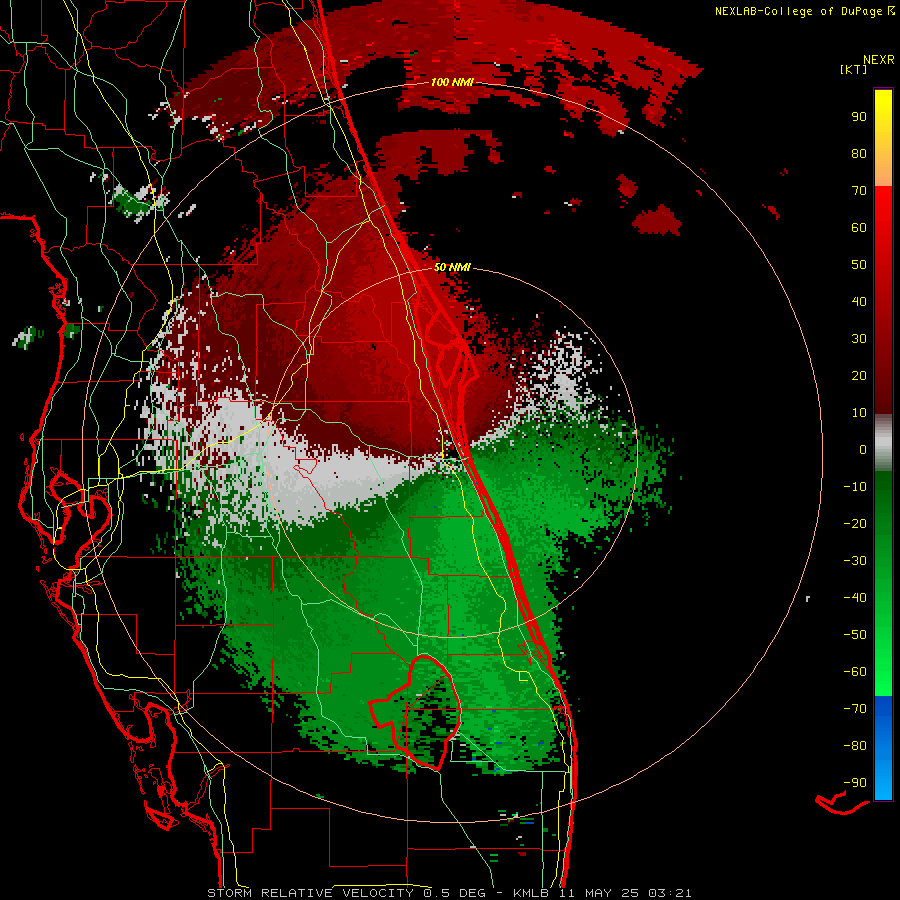Click the 80 value on the velocity scale
Screen dimensions: 900x900
(x=859, y=153)
